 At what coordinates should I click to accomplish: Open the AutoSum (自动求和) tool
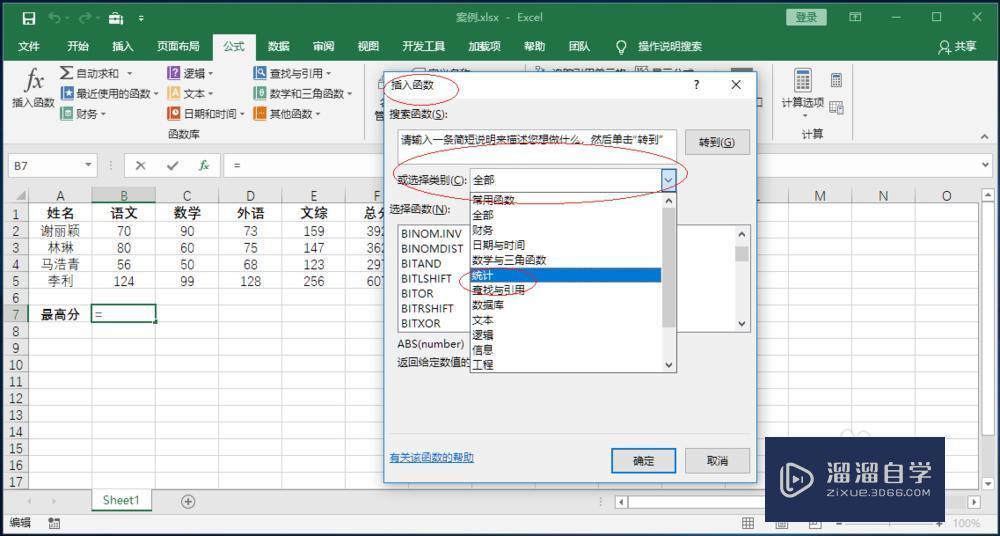pos(96,73)
